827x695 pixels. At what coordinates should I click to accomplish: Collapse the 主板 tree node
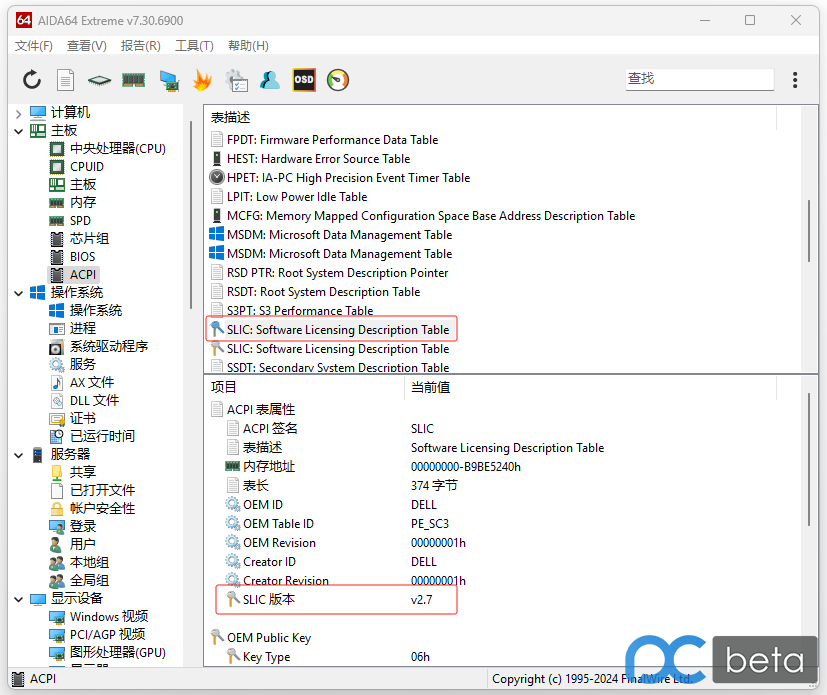[18, 131]
